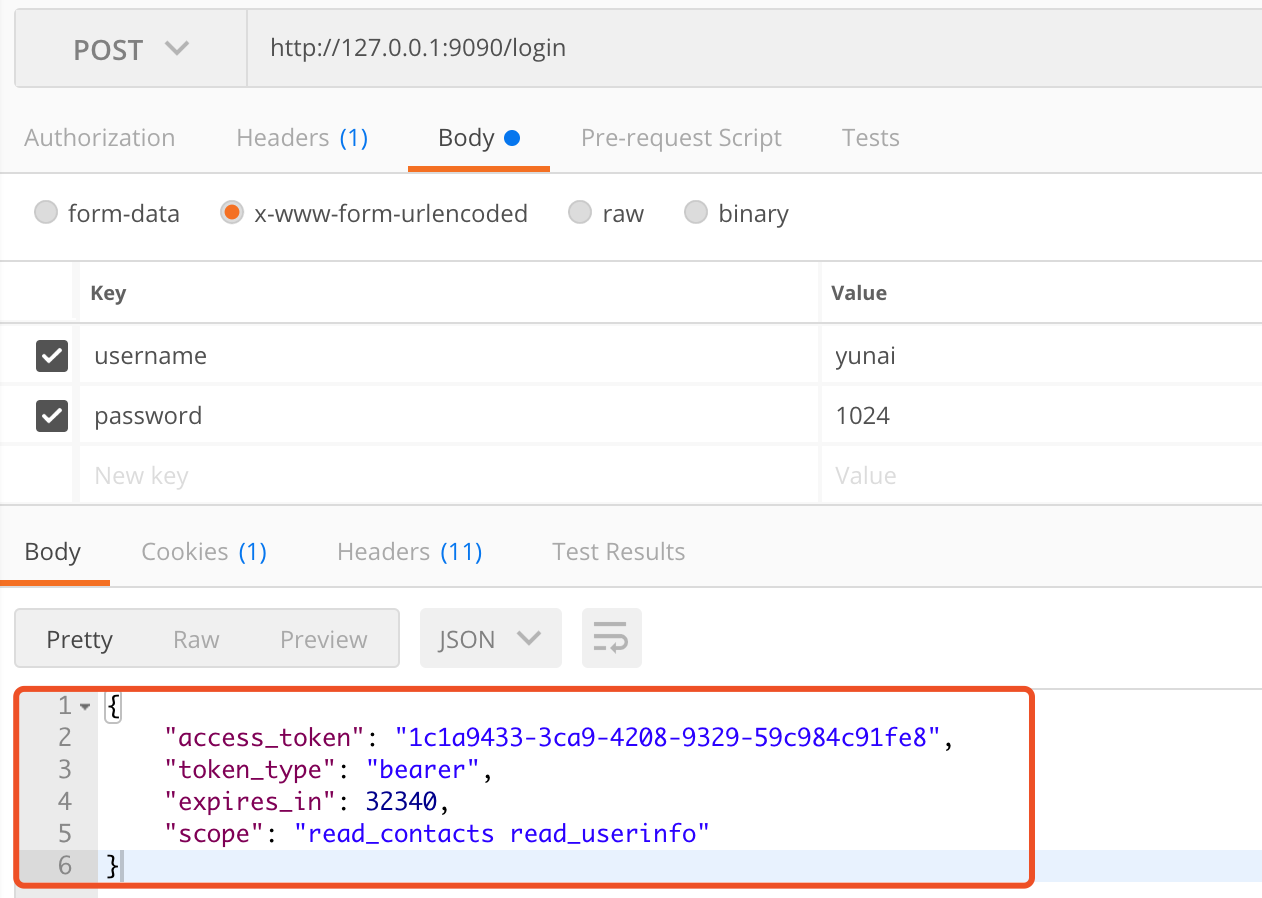Open the request Headers (1) tab

[x=302, y=138]
